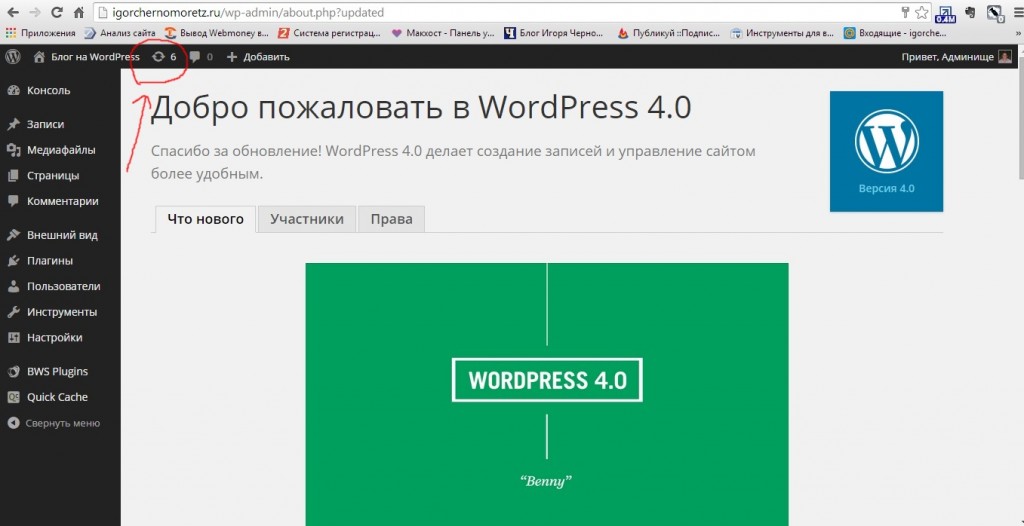Open the Приложения apps bookmark
The image size is (1024, 526).
40,33
